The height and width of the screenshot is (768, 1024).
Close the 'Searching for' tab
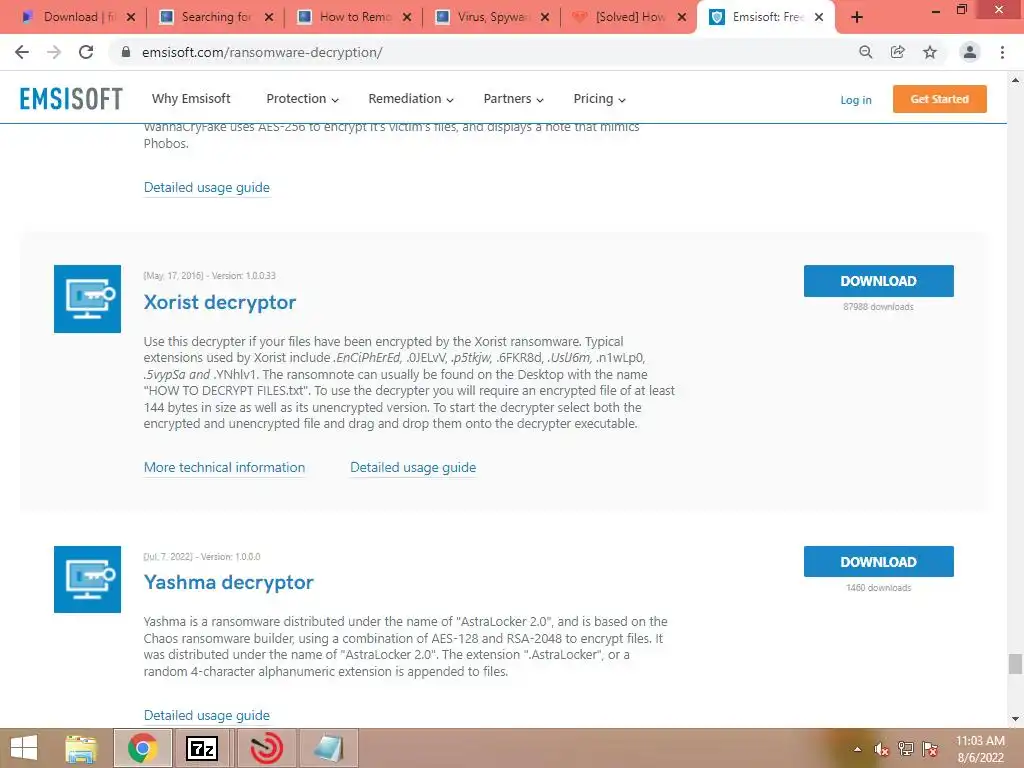[x=268, y=18]
